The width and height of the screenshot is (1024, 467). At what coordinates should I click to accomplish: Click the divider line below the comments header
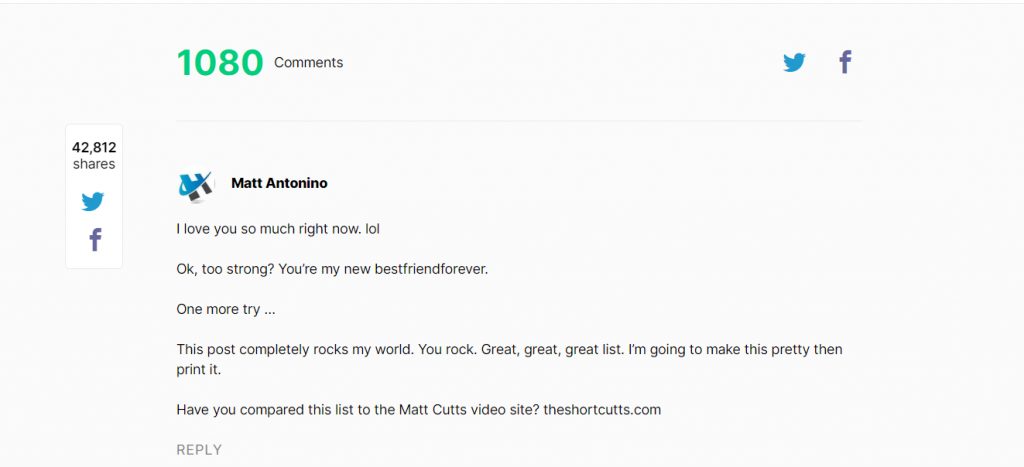[x=519, y=121]
